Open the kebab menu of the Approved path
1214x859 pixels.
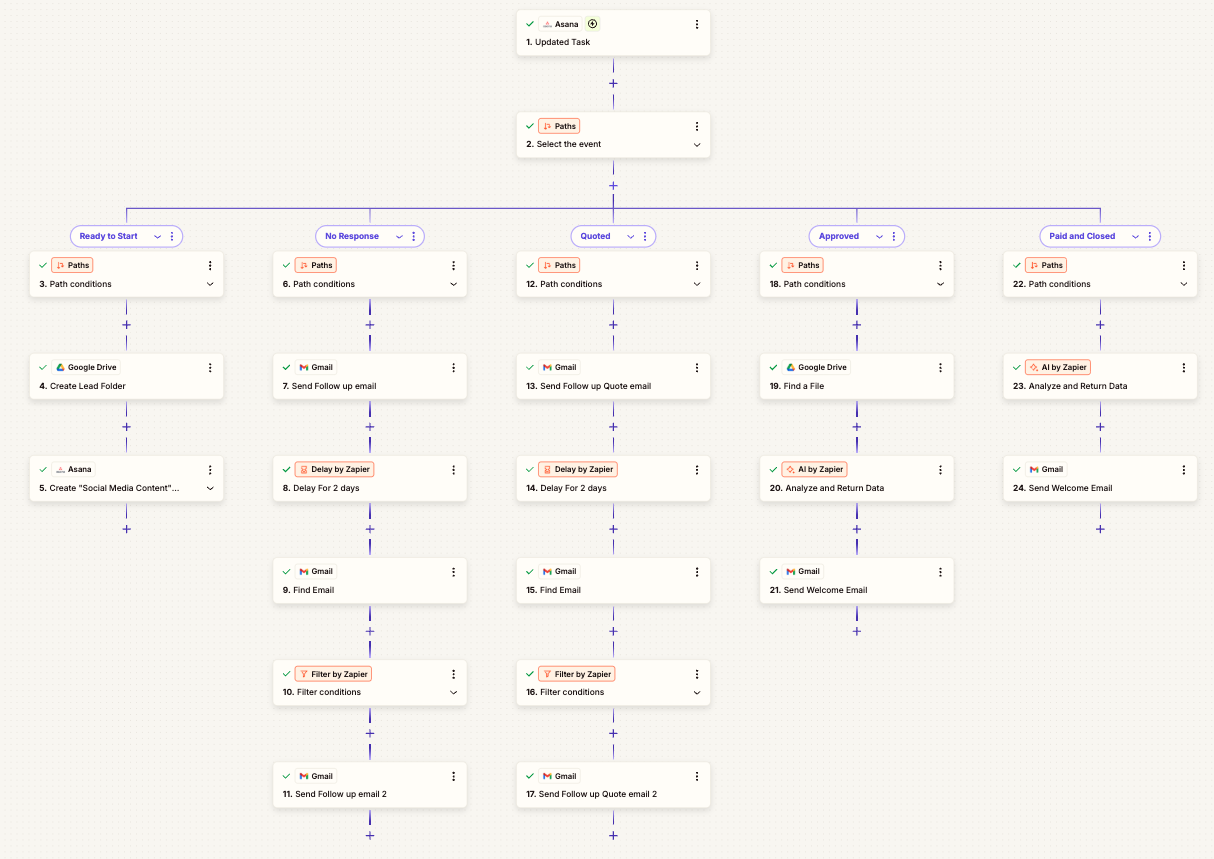[894, 237]
